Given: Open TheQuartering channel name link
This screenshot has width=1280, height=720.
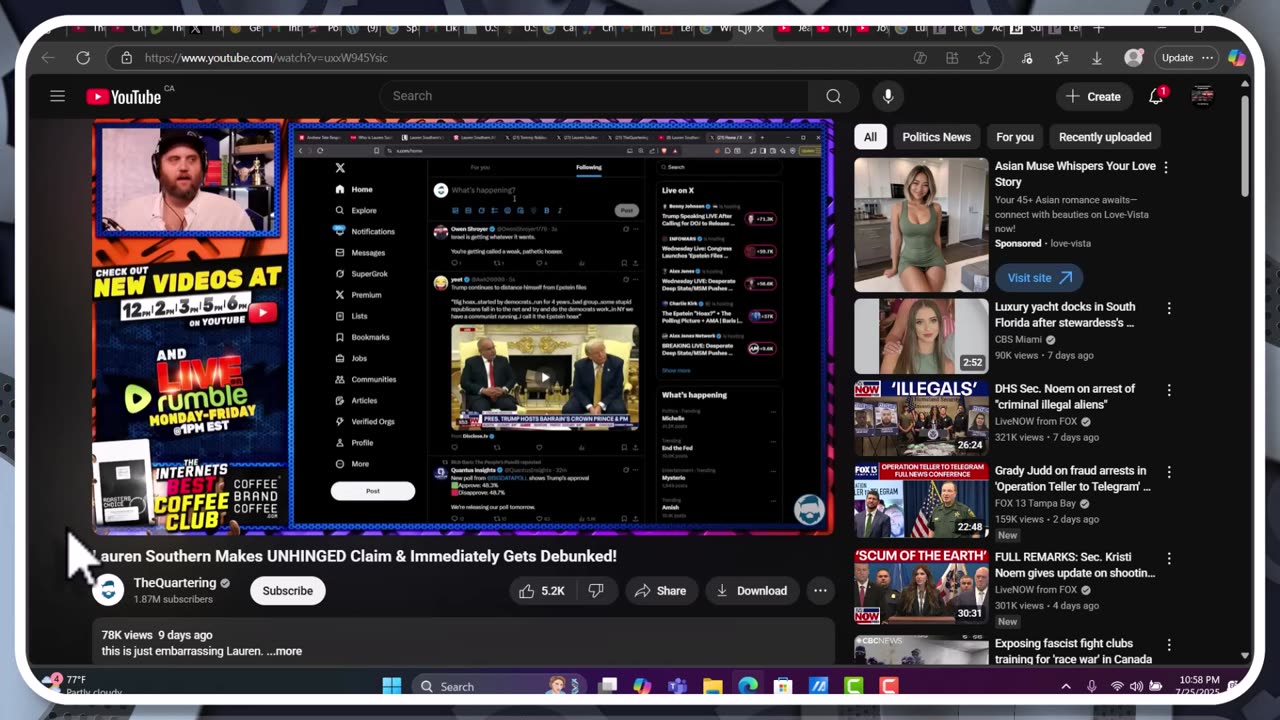Looking at the screenshot, I should [x=175, y=583].
